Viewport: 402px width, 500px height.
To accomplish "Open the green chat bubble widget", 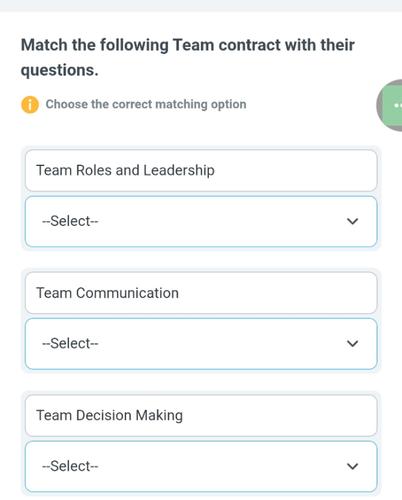I will pos(392,106).
